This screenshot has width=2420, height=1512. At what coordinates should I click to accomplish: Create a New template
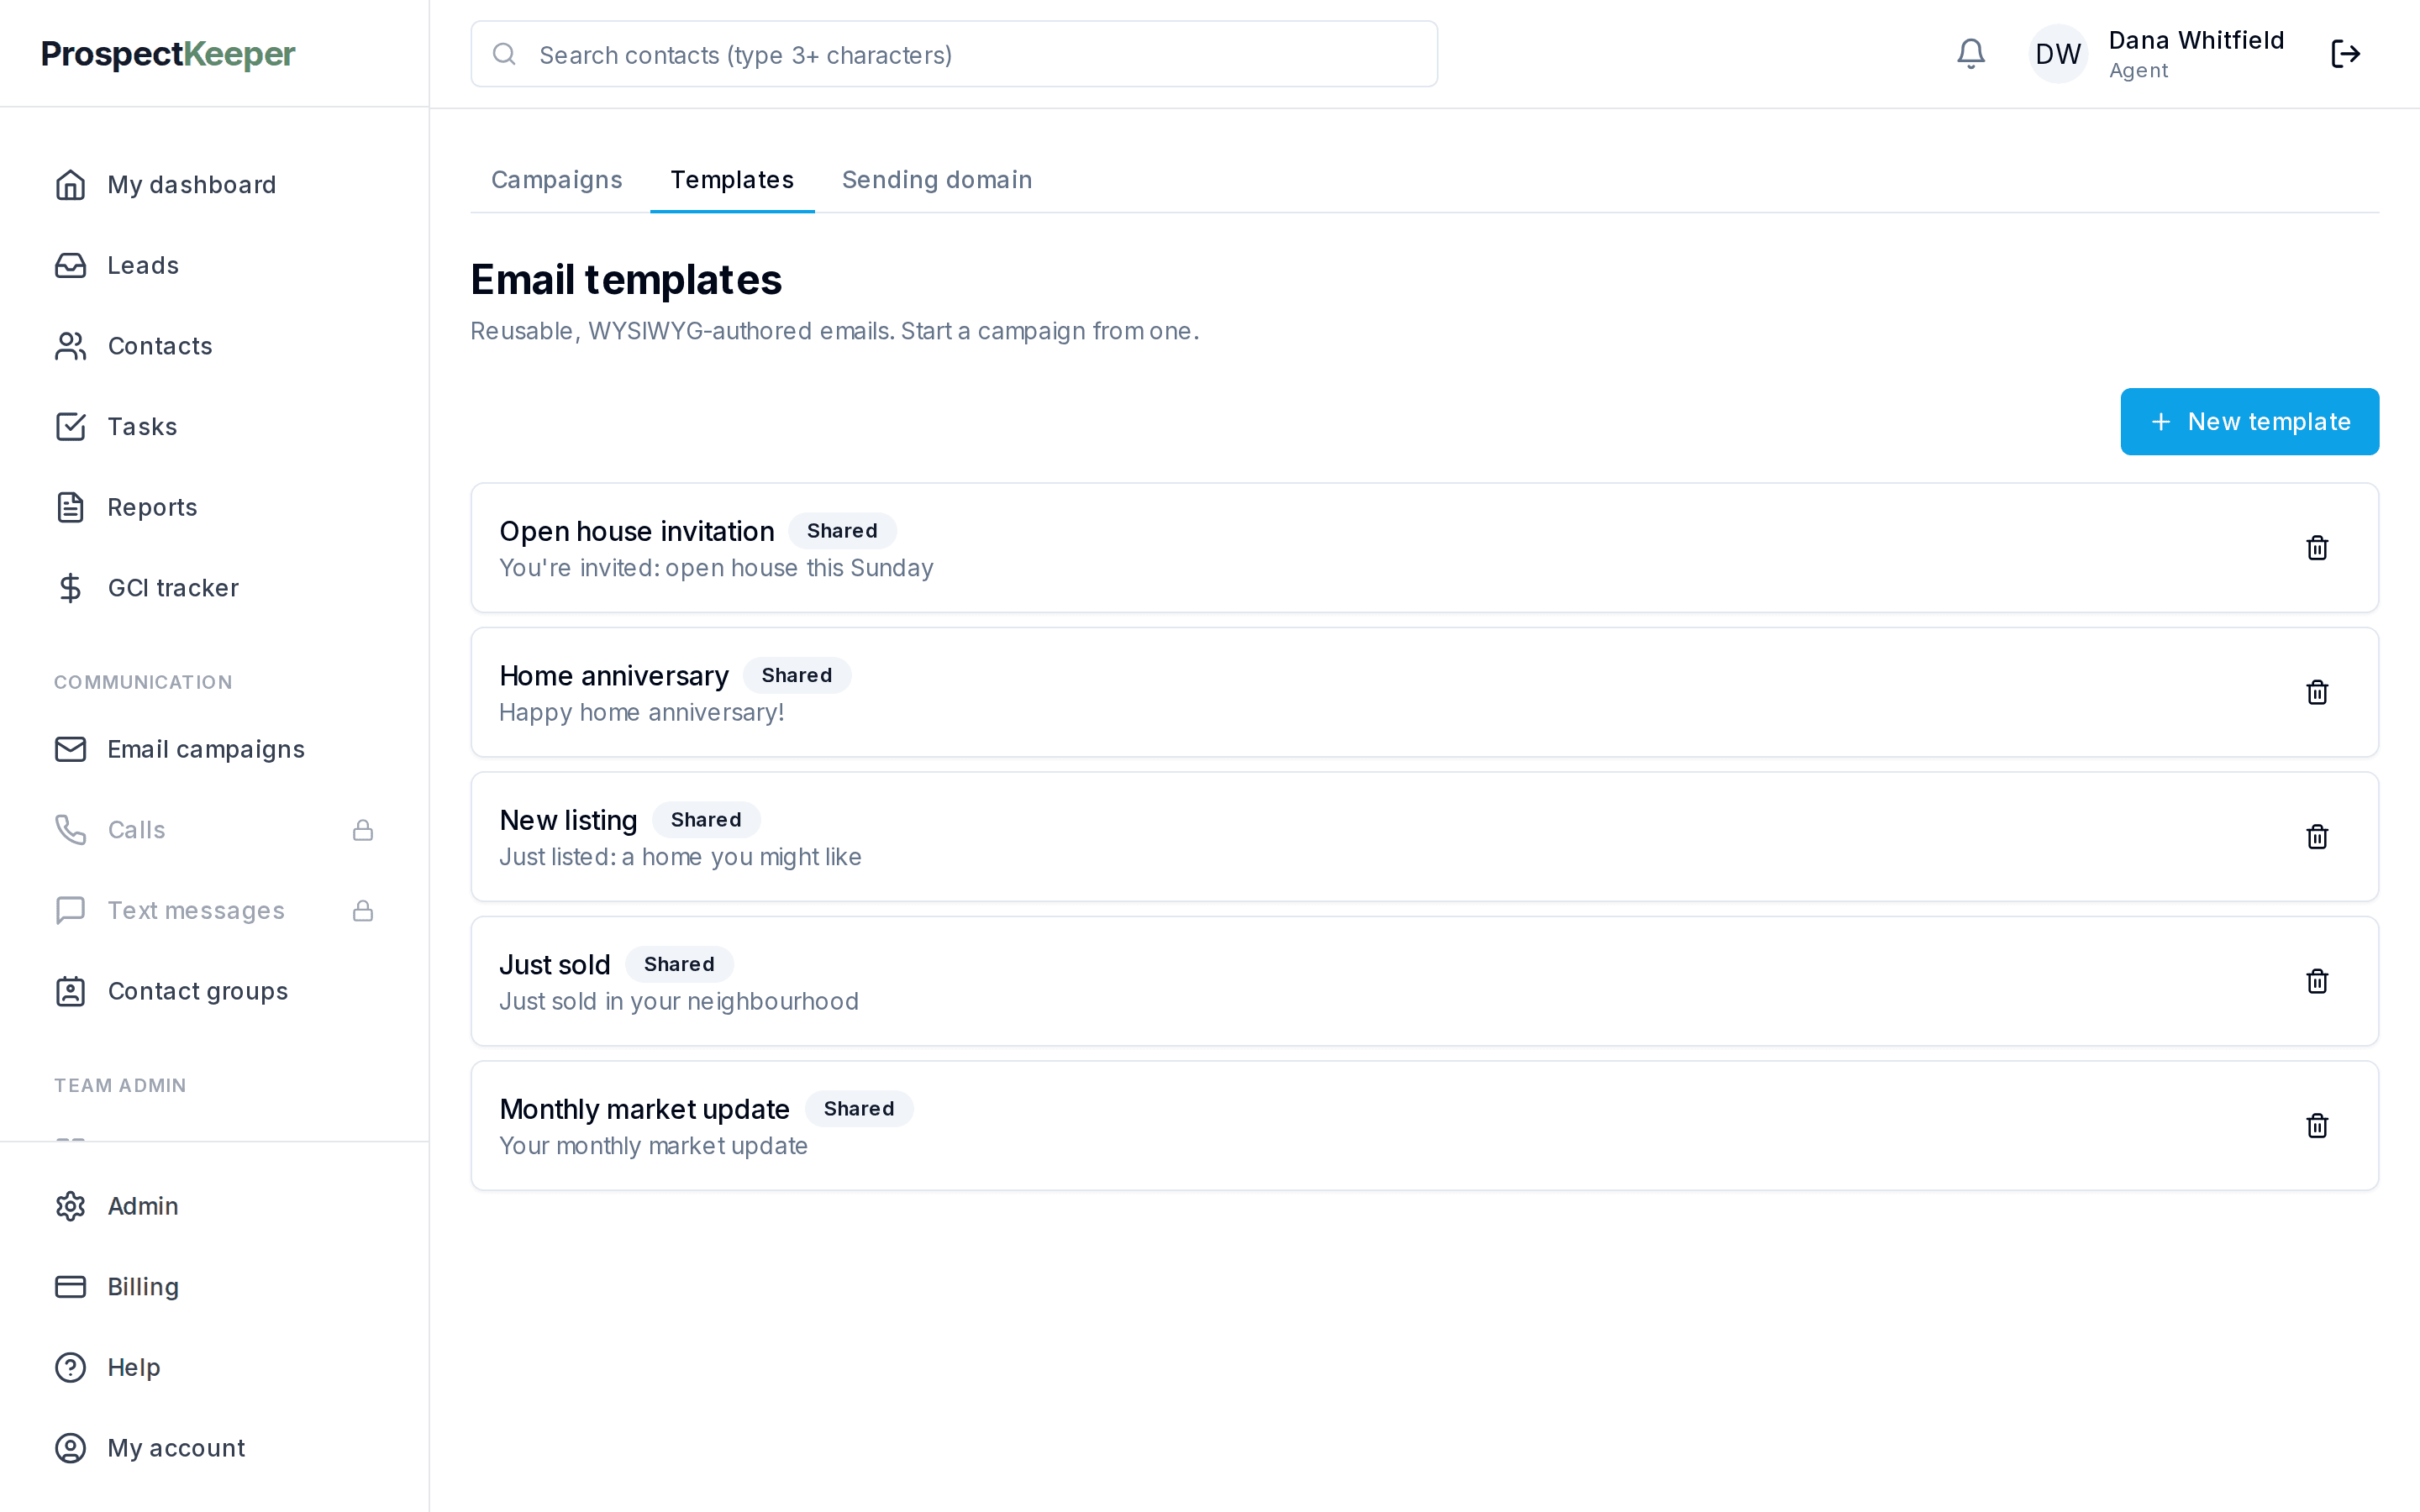tap(2249, 422)
